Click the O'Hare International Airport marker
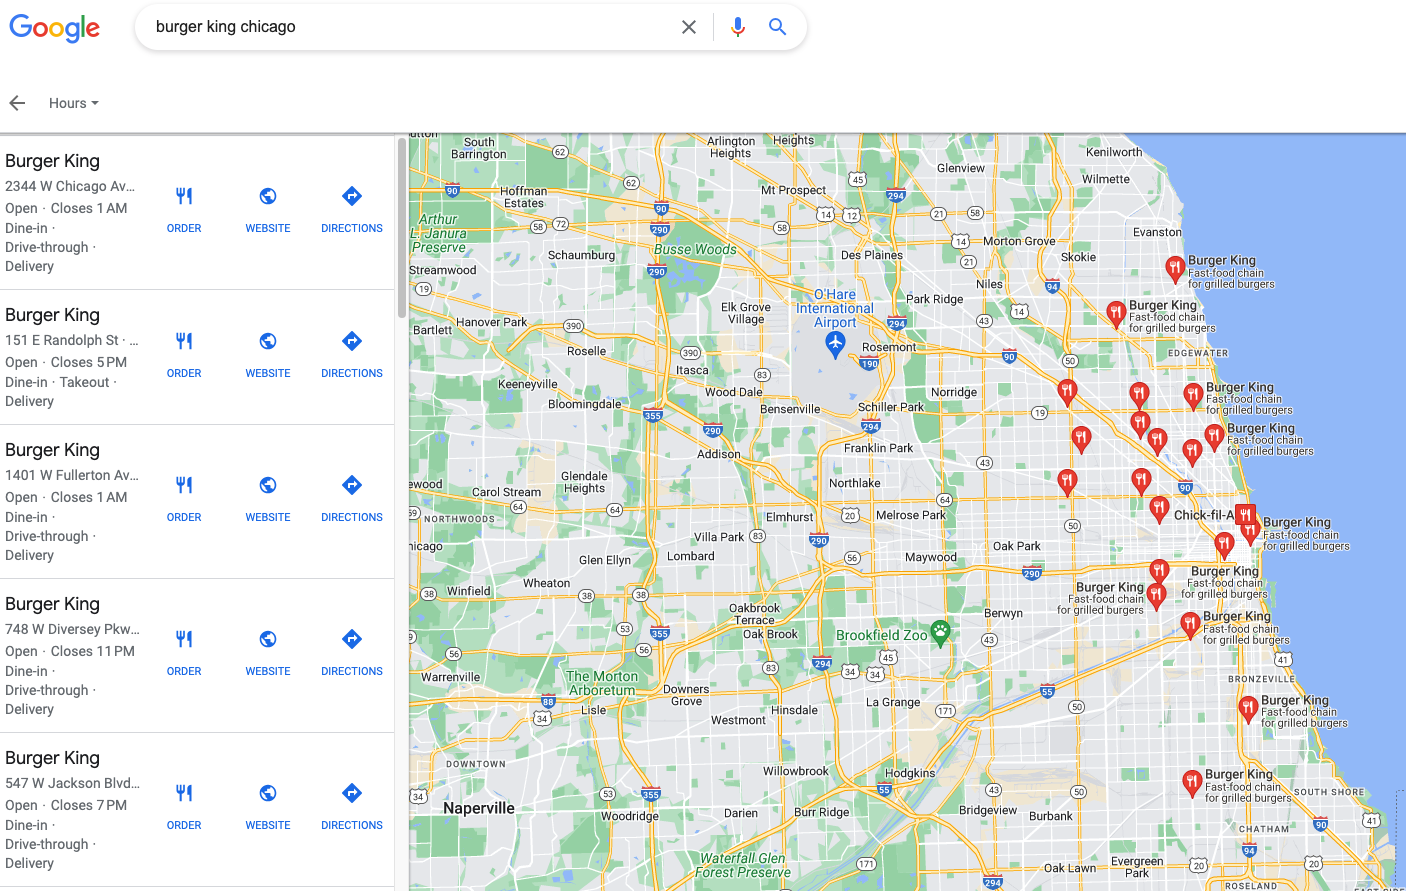Image resolution: width=1406 pixels, height=891 pixels. coord(835,344)
